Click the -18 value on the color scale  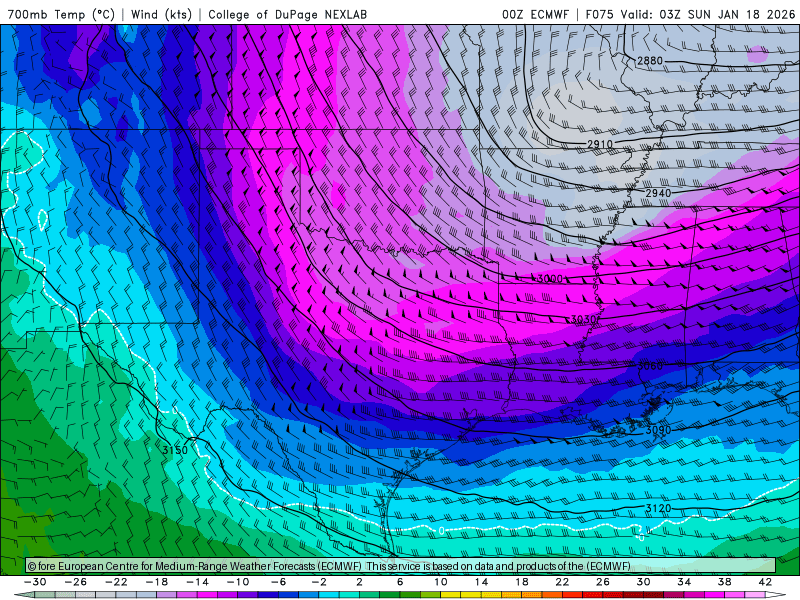(157, 582)
